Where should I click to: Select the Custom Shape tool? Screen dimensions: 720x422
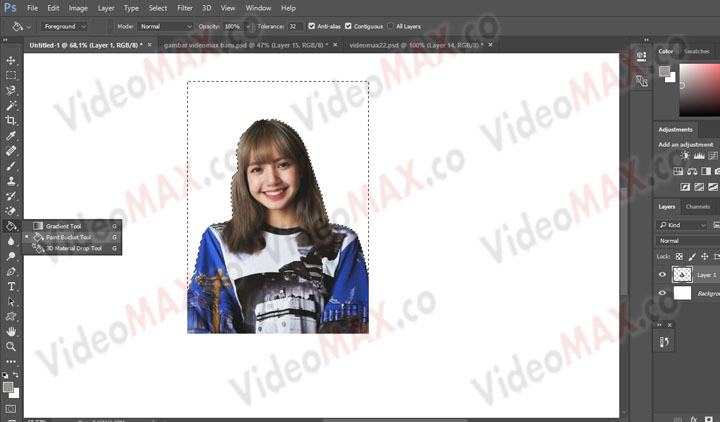point(11,316)
